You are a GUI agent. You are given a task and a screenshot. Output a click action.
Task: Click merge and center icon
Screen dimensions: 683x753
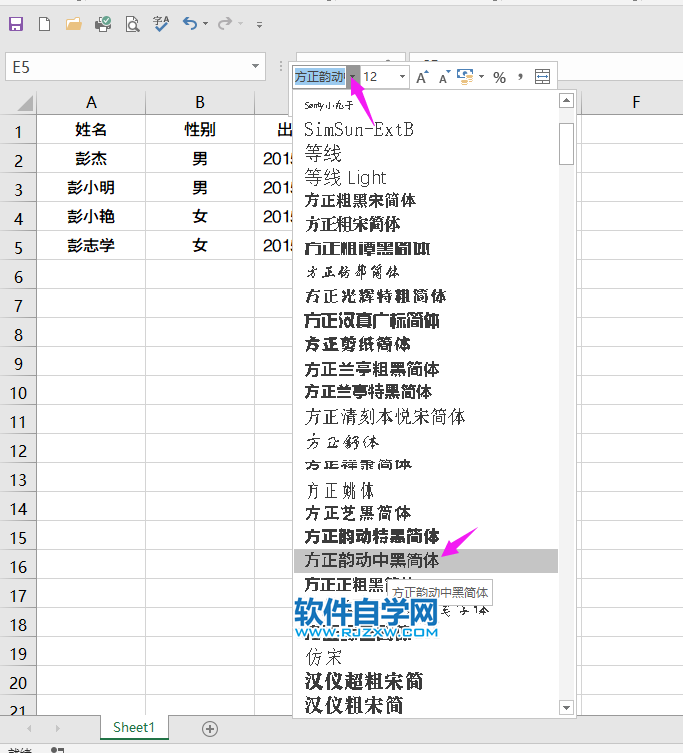tap(542, 77)
